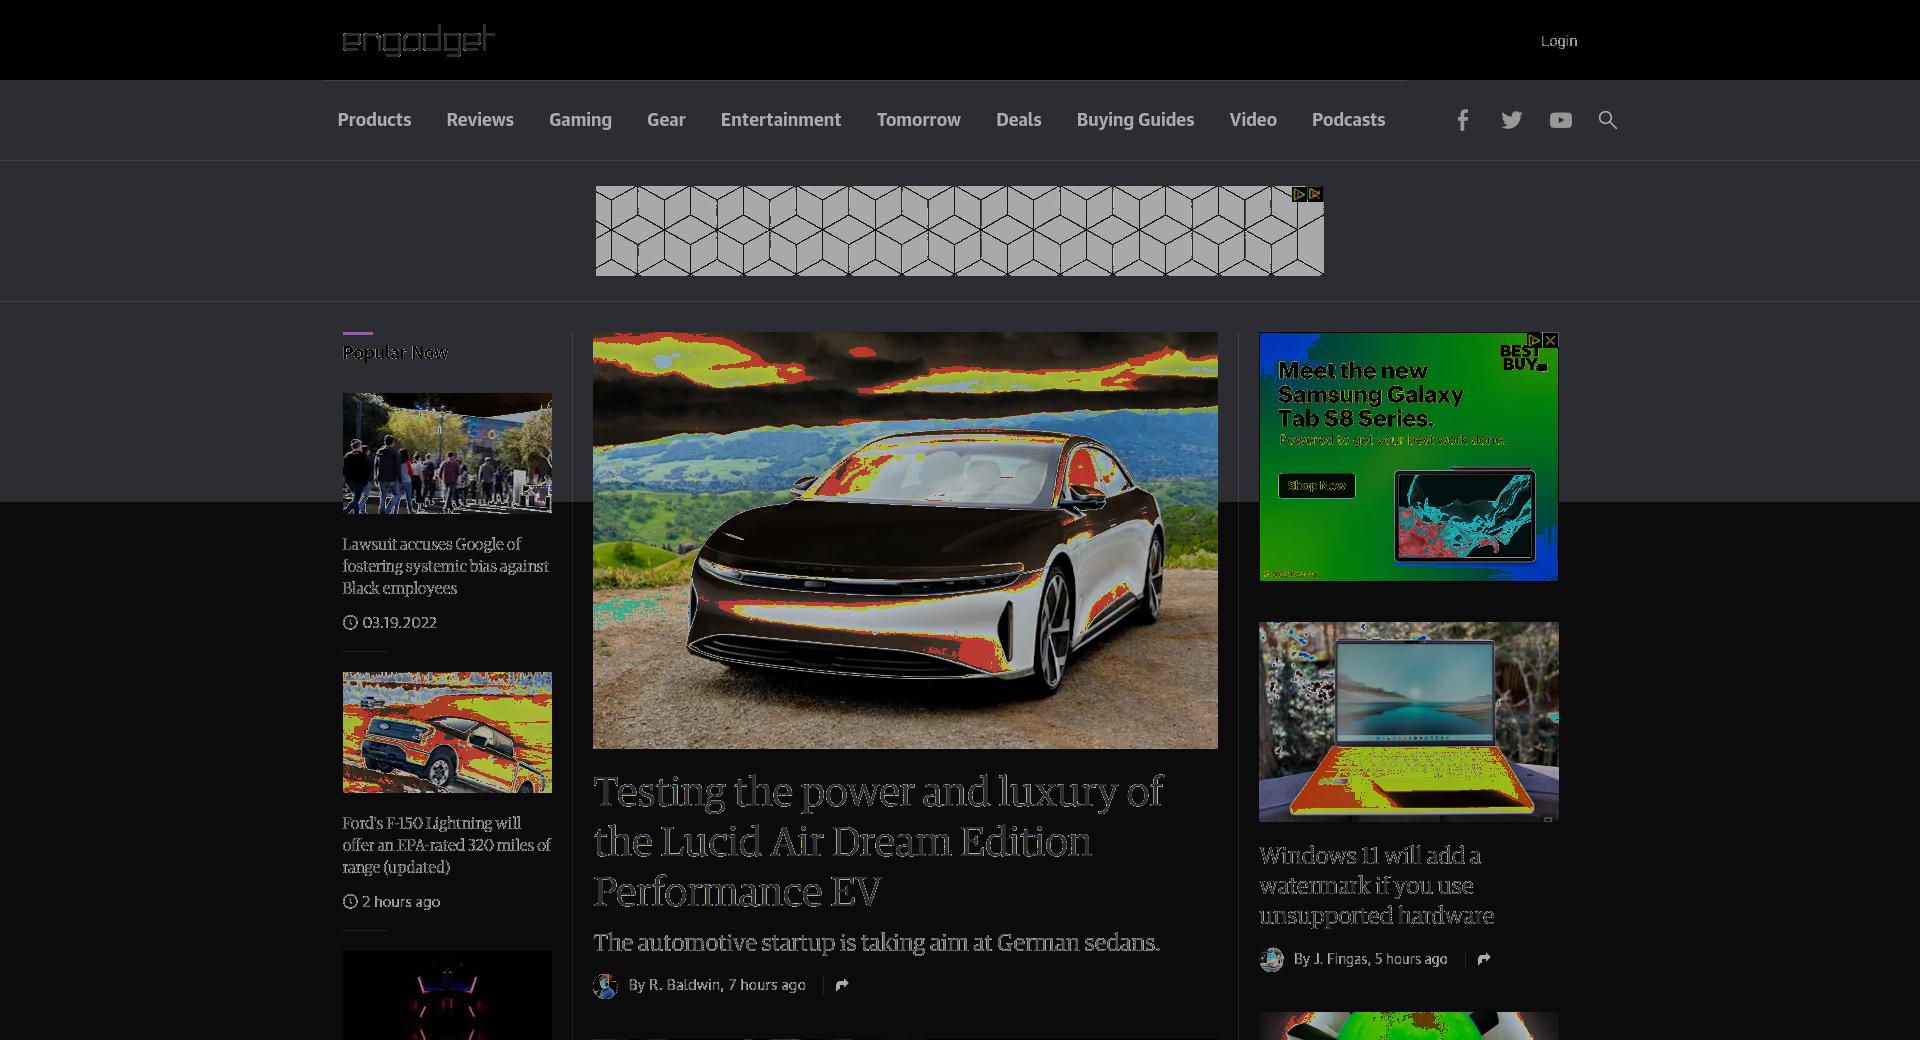Click Samsung Galaxy Tab S8 ad headline
The height and width of the screenshot is (1040, 1920).
point(1370,395)
